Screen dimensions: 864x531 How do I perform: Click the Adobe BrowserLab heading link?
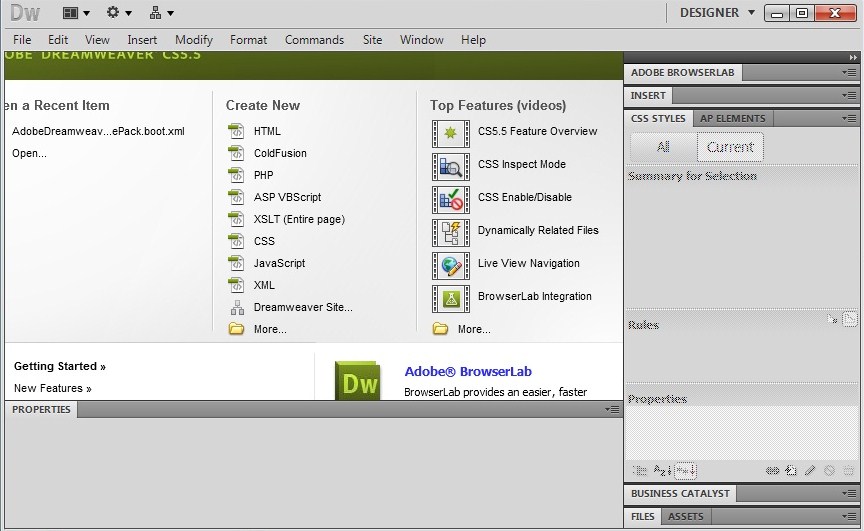tap(468, 371)
